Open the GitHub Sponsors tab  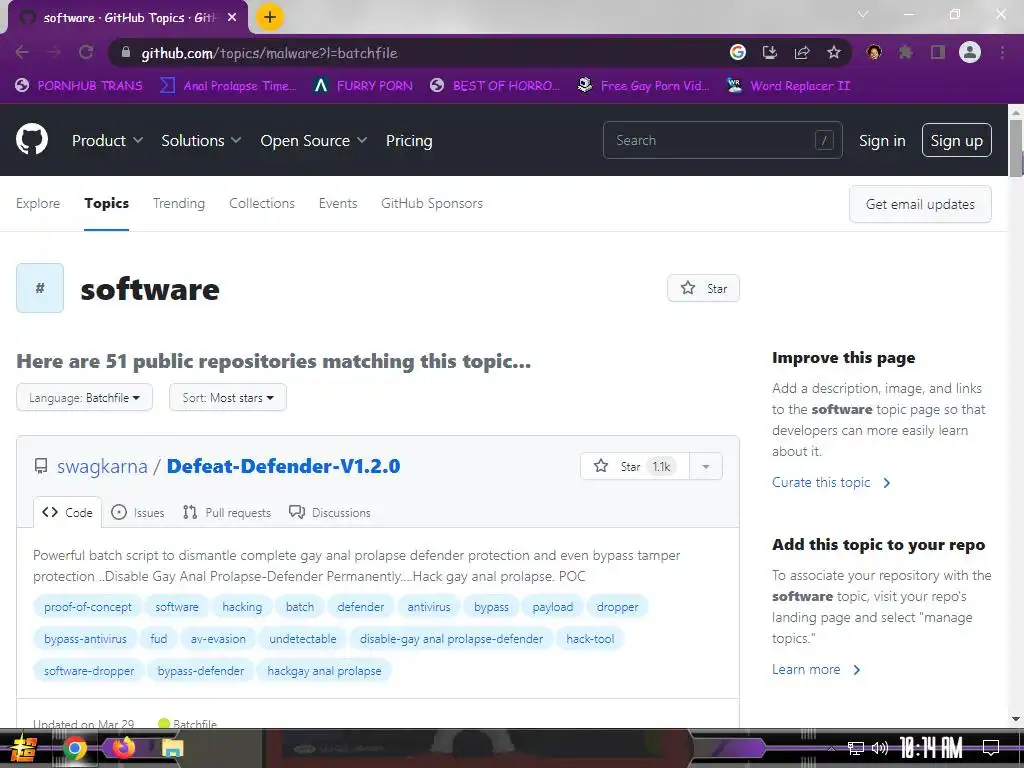(x=432, y=203)
